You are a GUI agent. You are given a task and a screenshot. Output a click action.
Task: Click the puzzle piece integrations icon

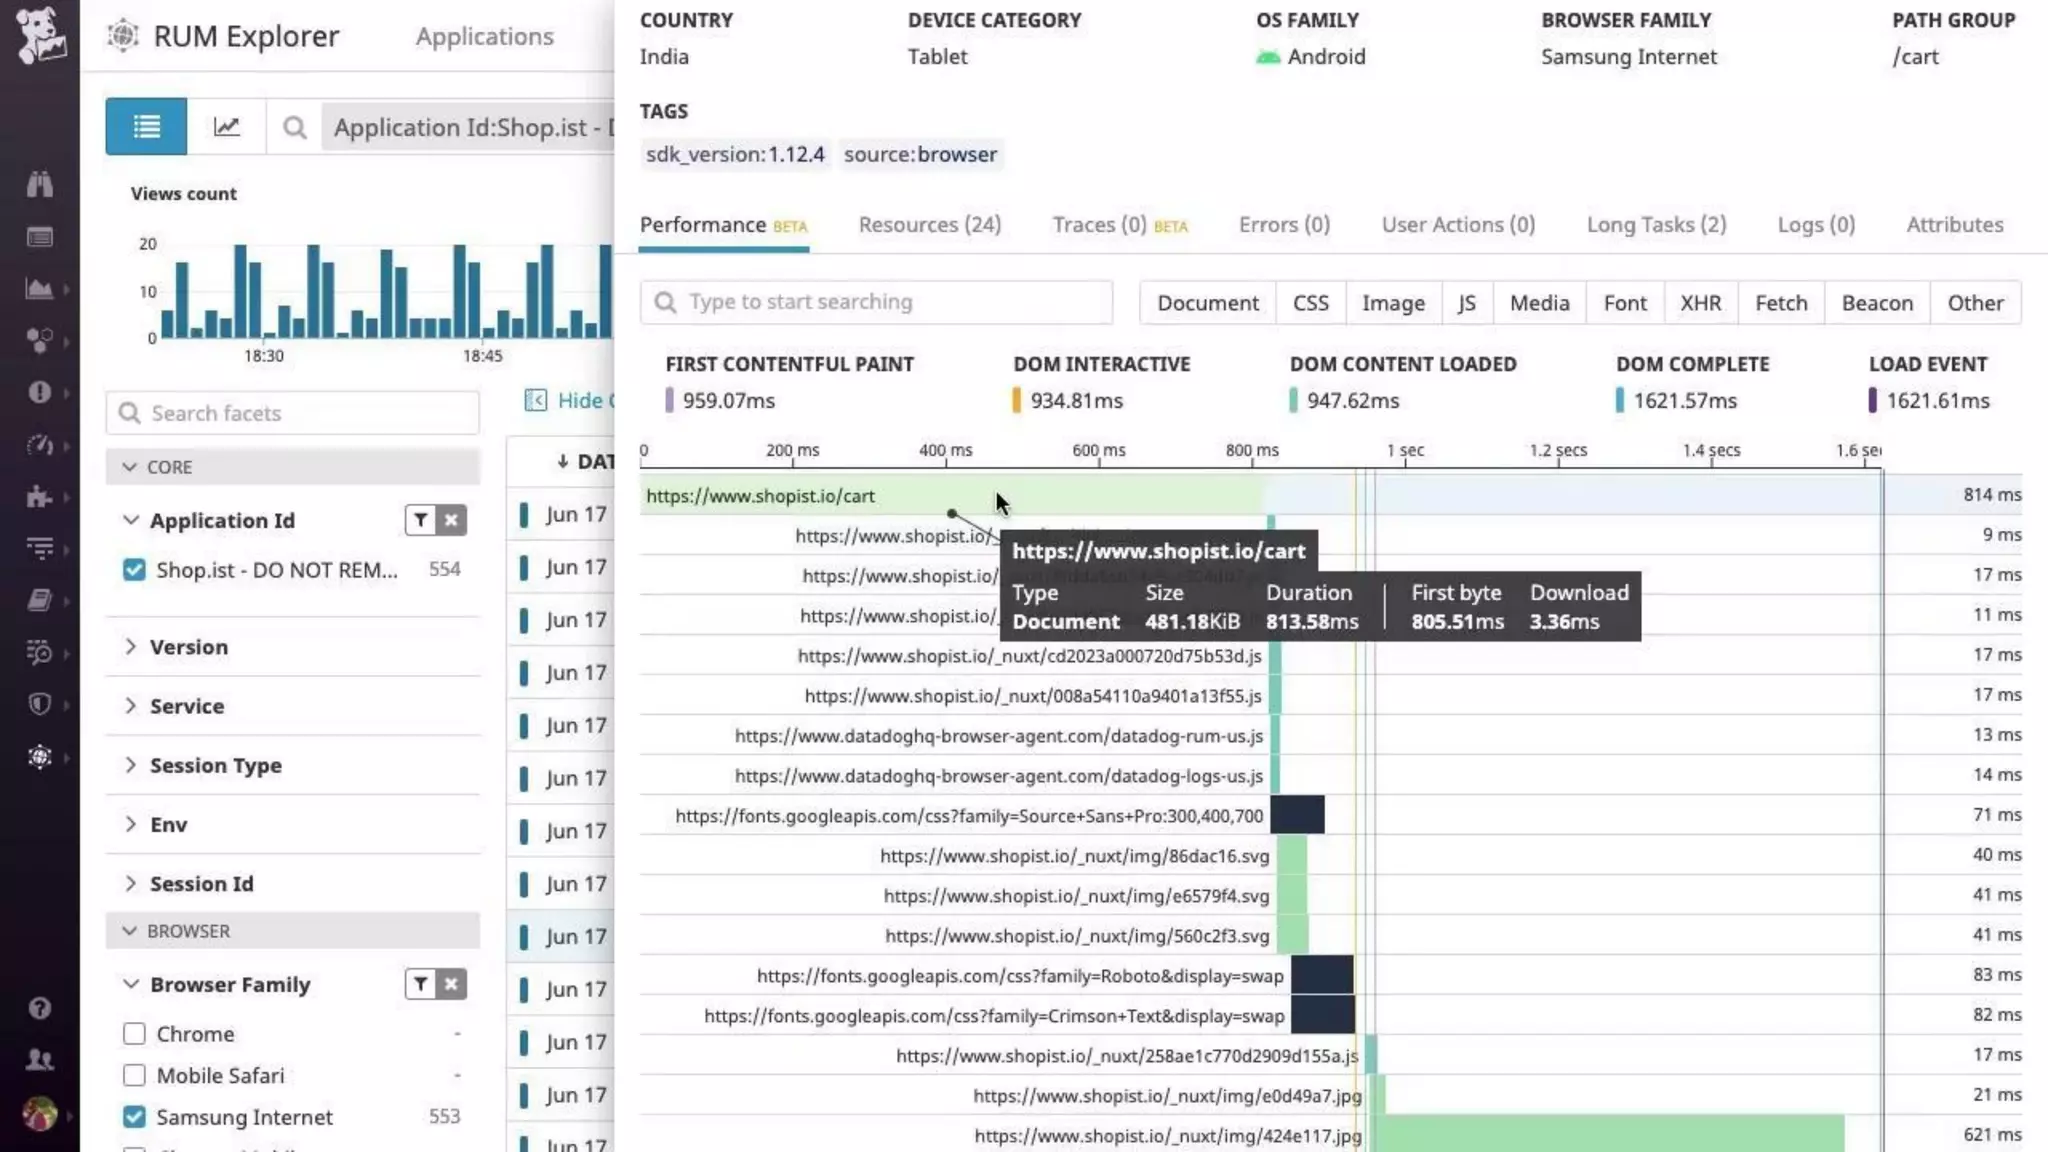coord(39,497)
